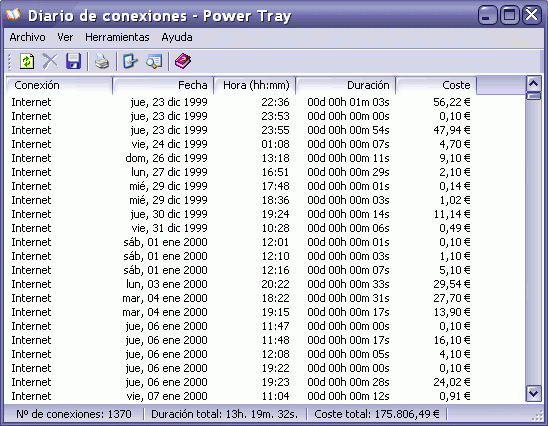The height and width of the screenshot is (426, 548).
Task: Click Internet in the 01:08 row
Action: tap(31, 144)
